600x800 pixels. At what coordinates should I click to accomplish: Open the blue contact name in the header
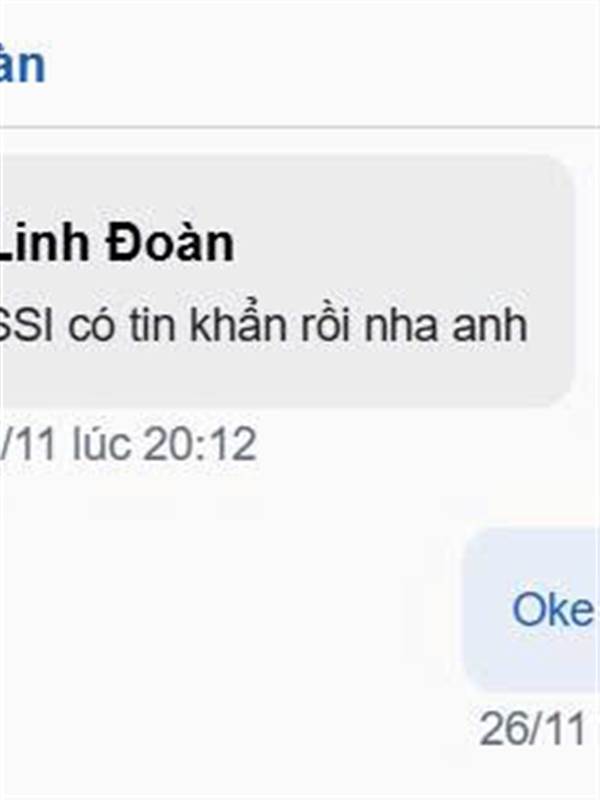(x=23, y=65)
